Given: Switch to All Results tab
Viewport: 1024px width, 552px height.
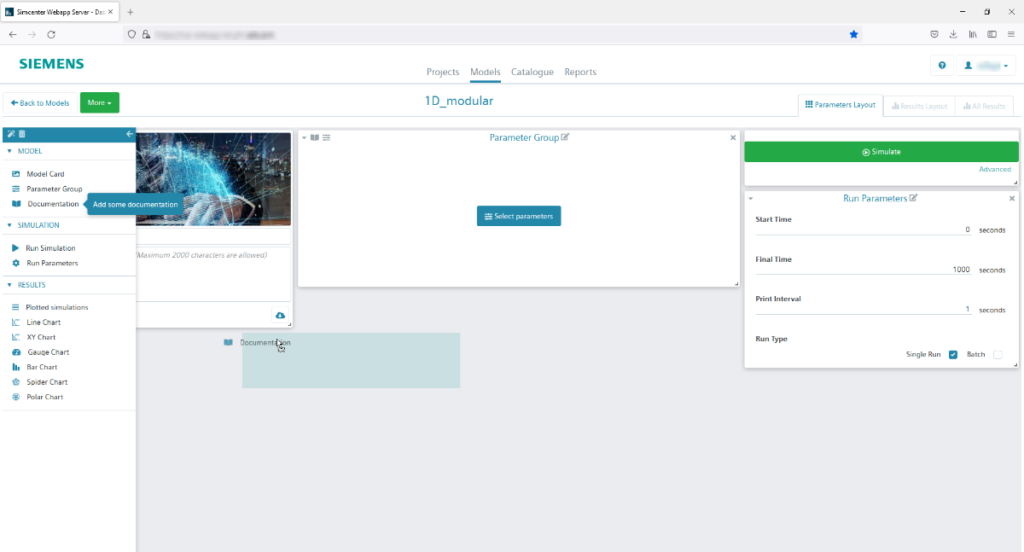Looking at the screenshot, I should [984, 106].
